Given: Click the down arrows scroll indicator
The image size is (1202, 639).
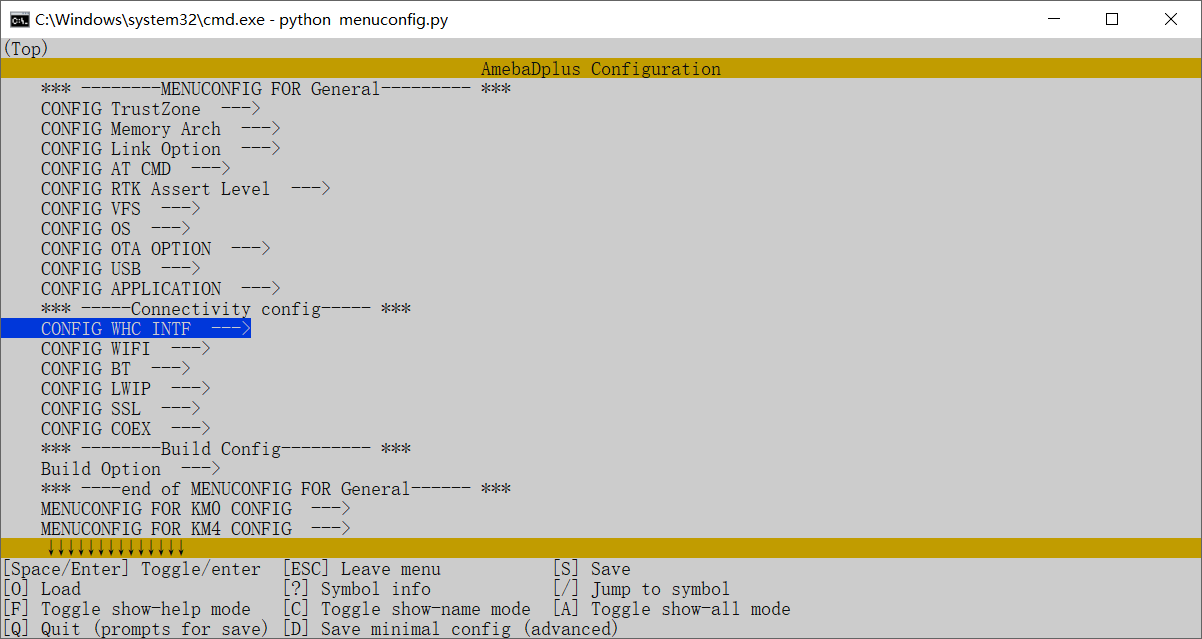Looking at the screenshot, I should (115, 548).
